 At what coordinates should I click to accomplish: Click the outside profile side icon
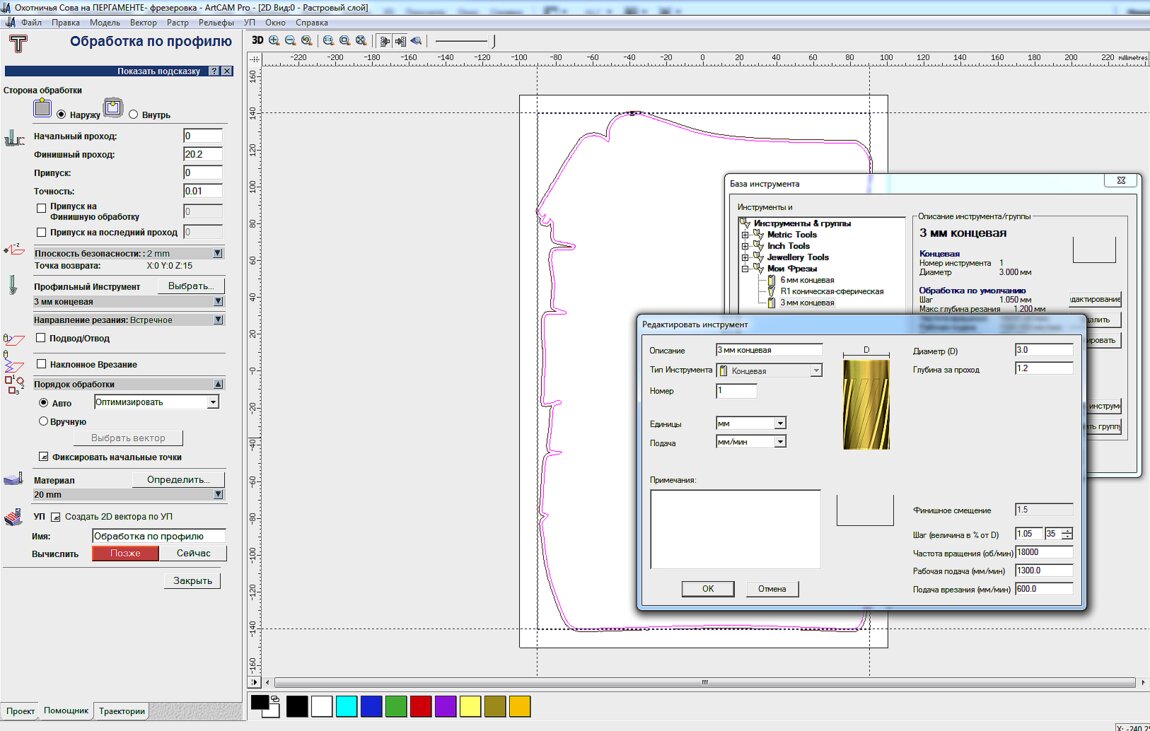(x=43, y=108)
